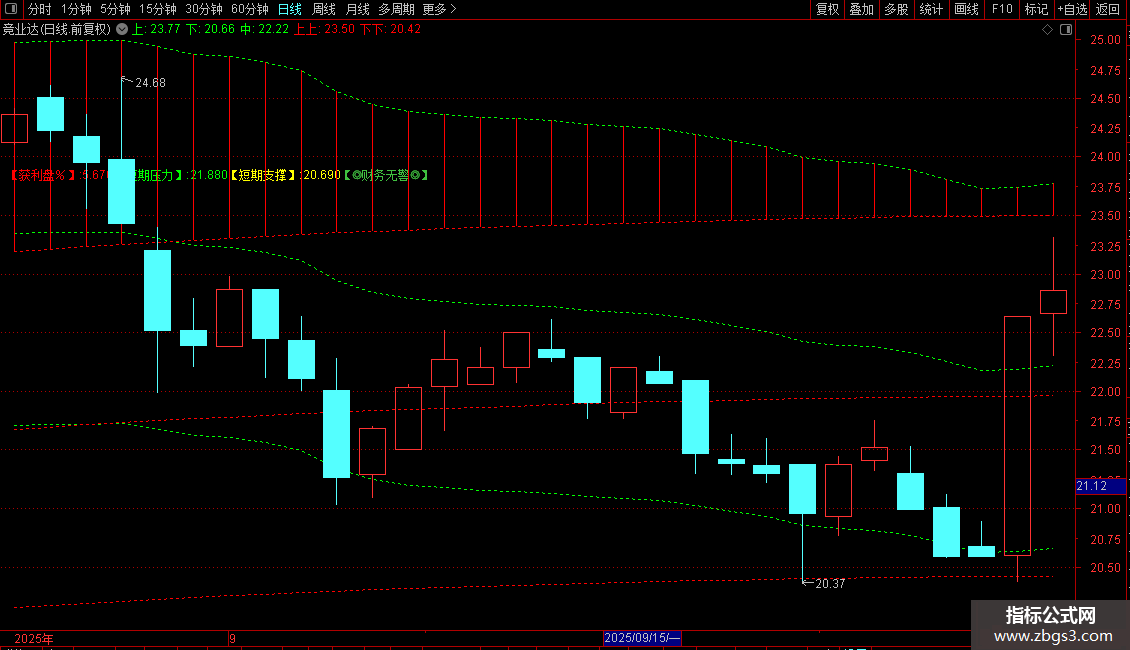The height and width of the screenshot is (650, 1130).
Task: Select the 60分钟 period tab
Action: tap(250, 9)
